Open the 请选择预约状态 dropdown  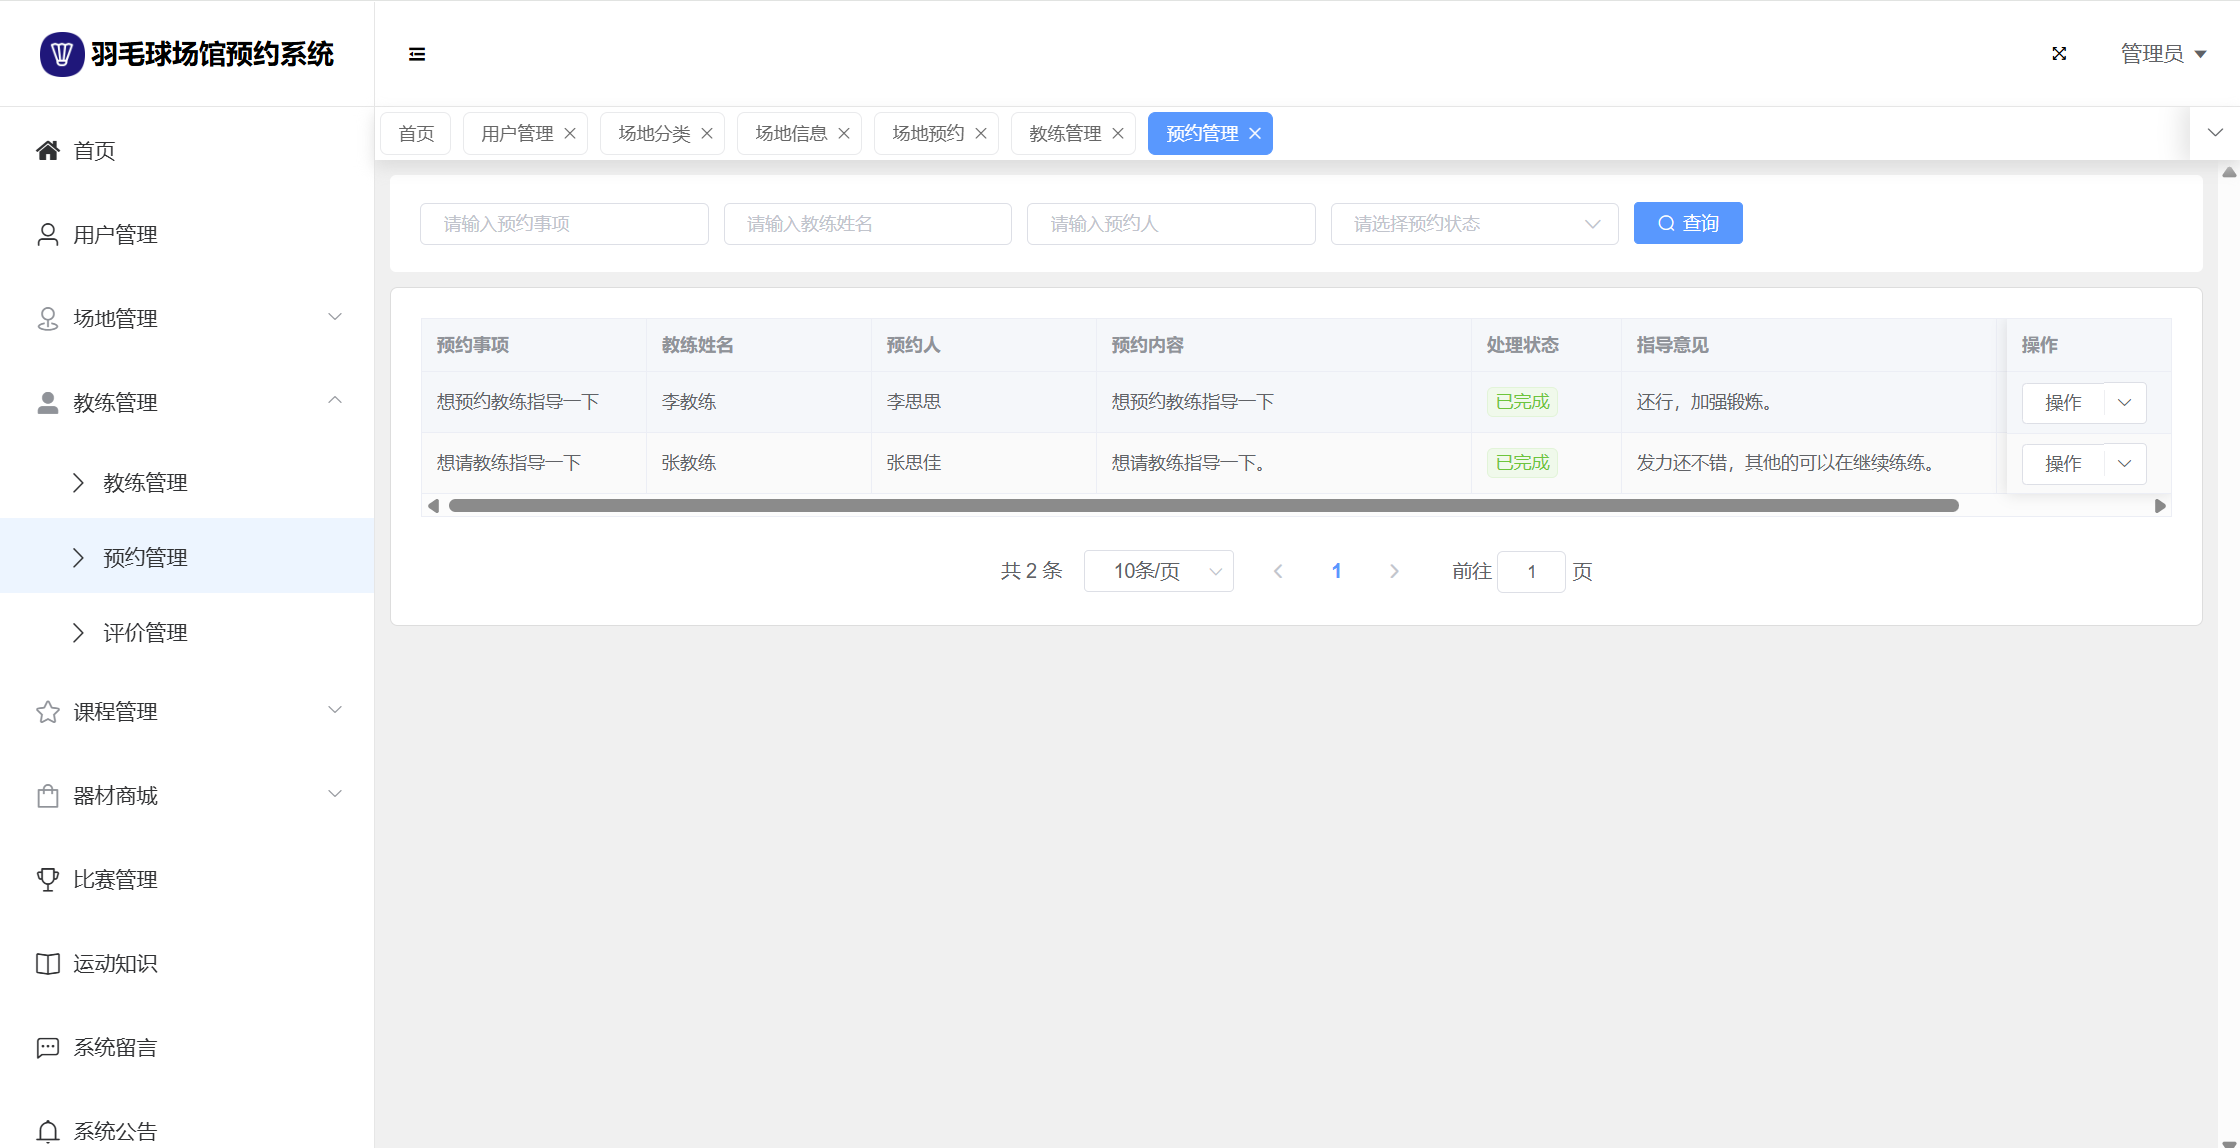(1474, 224)
